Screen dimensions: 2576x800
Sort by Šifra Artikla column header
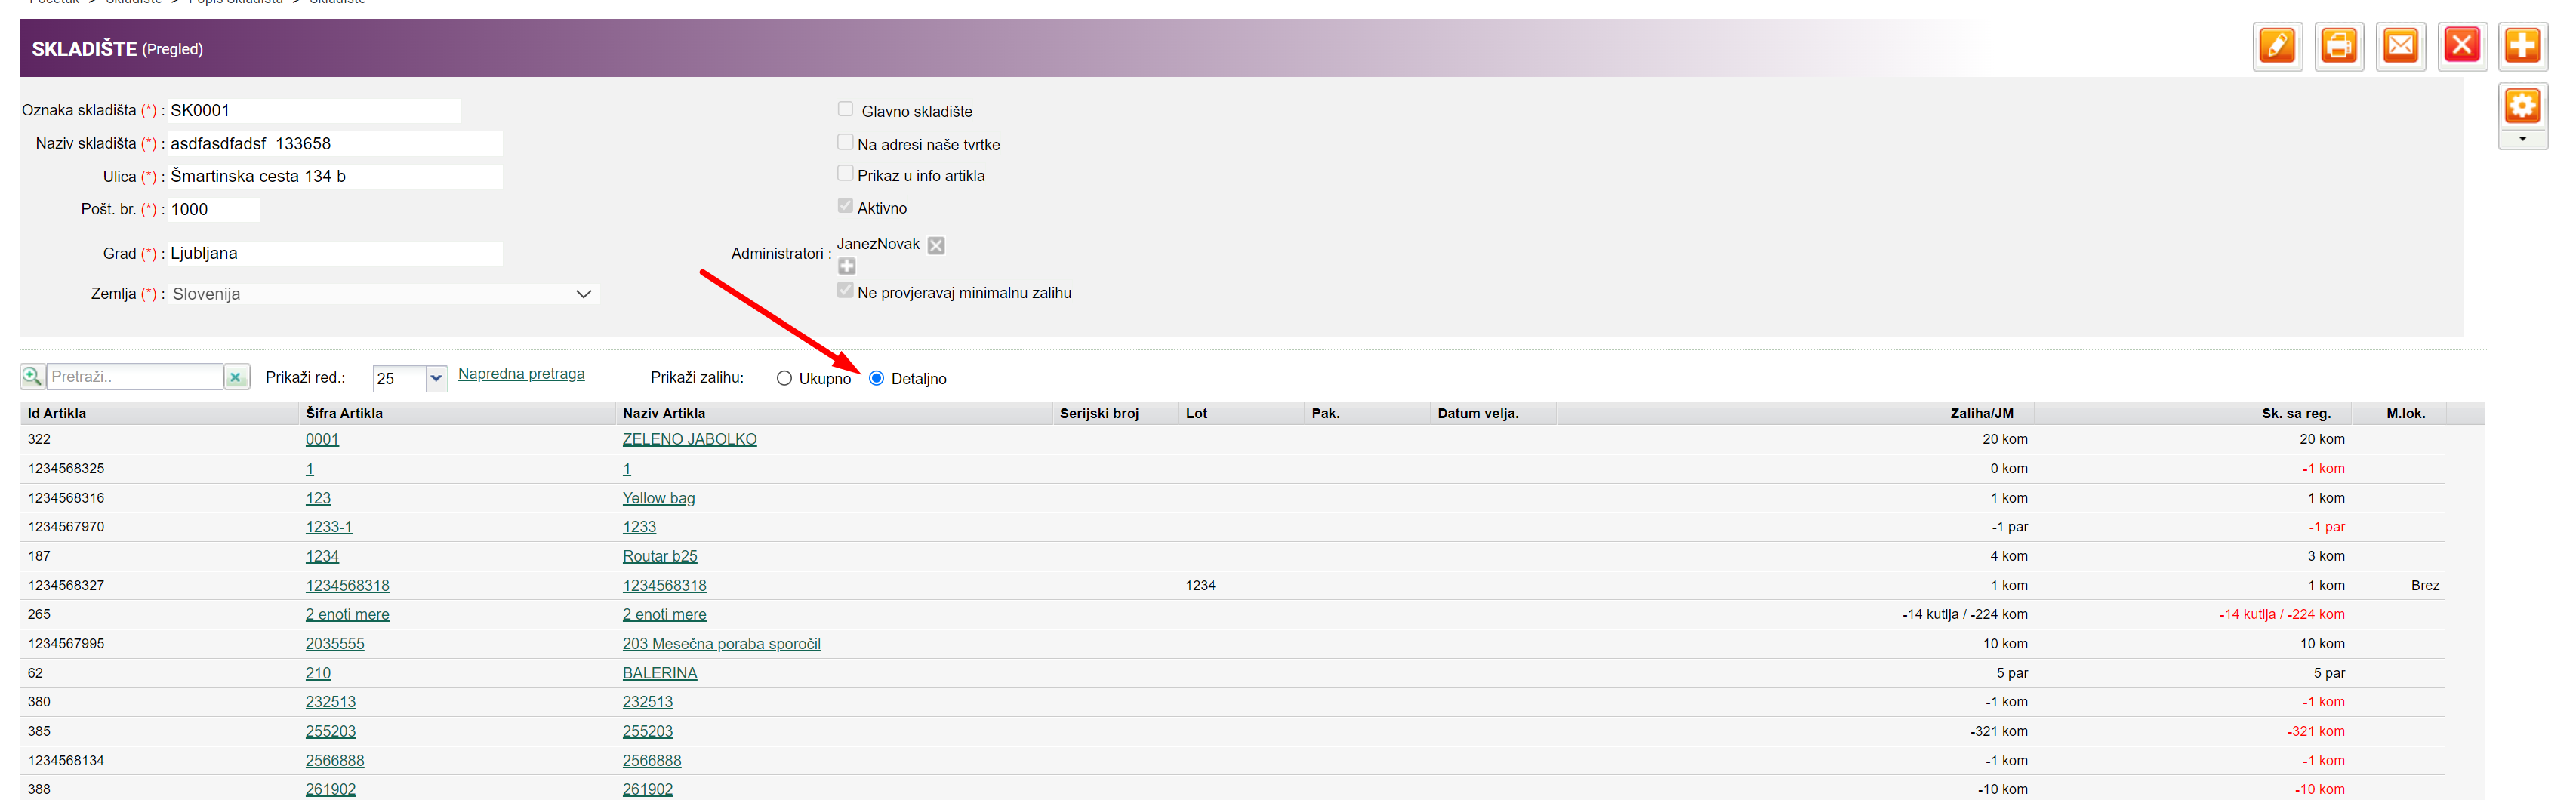344,413
